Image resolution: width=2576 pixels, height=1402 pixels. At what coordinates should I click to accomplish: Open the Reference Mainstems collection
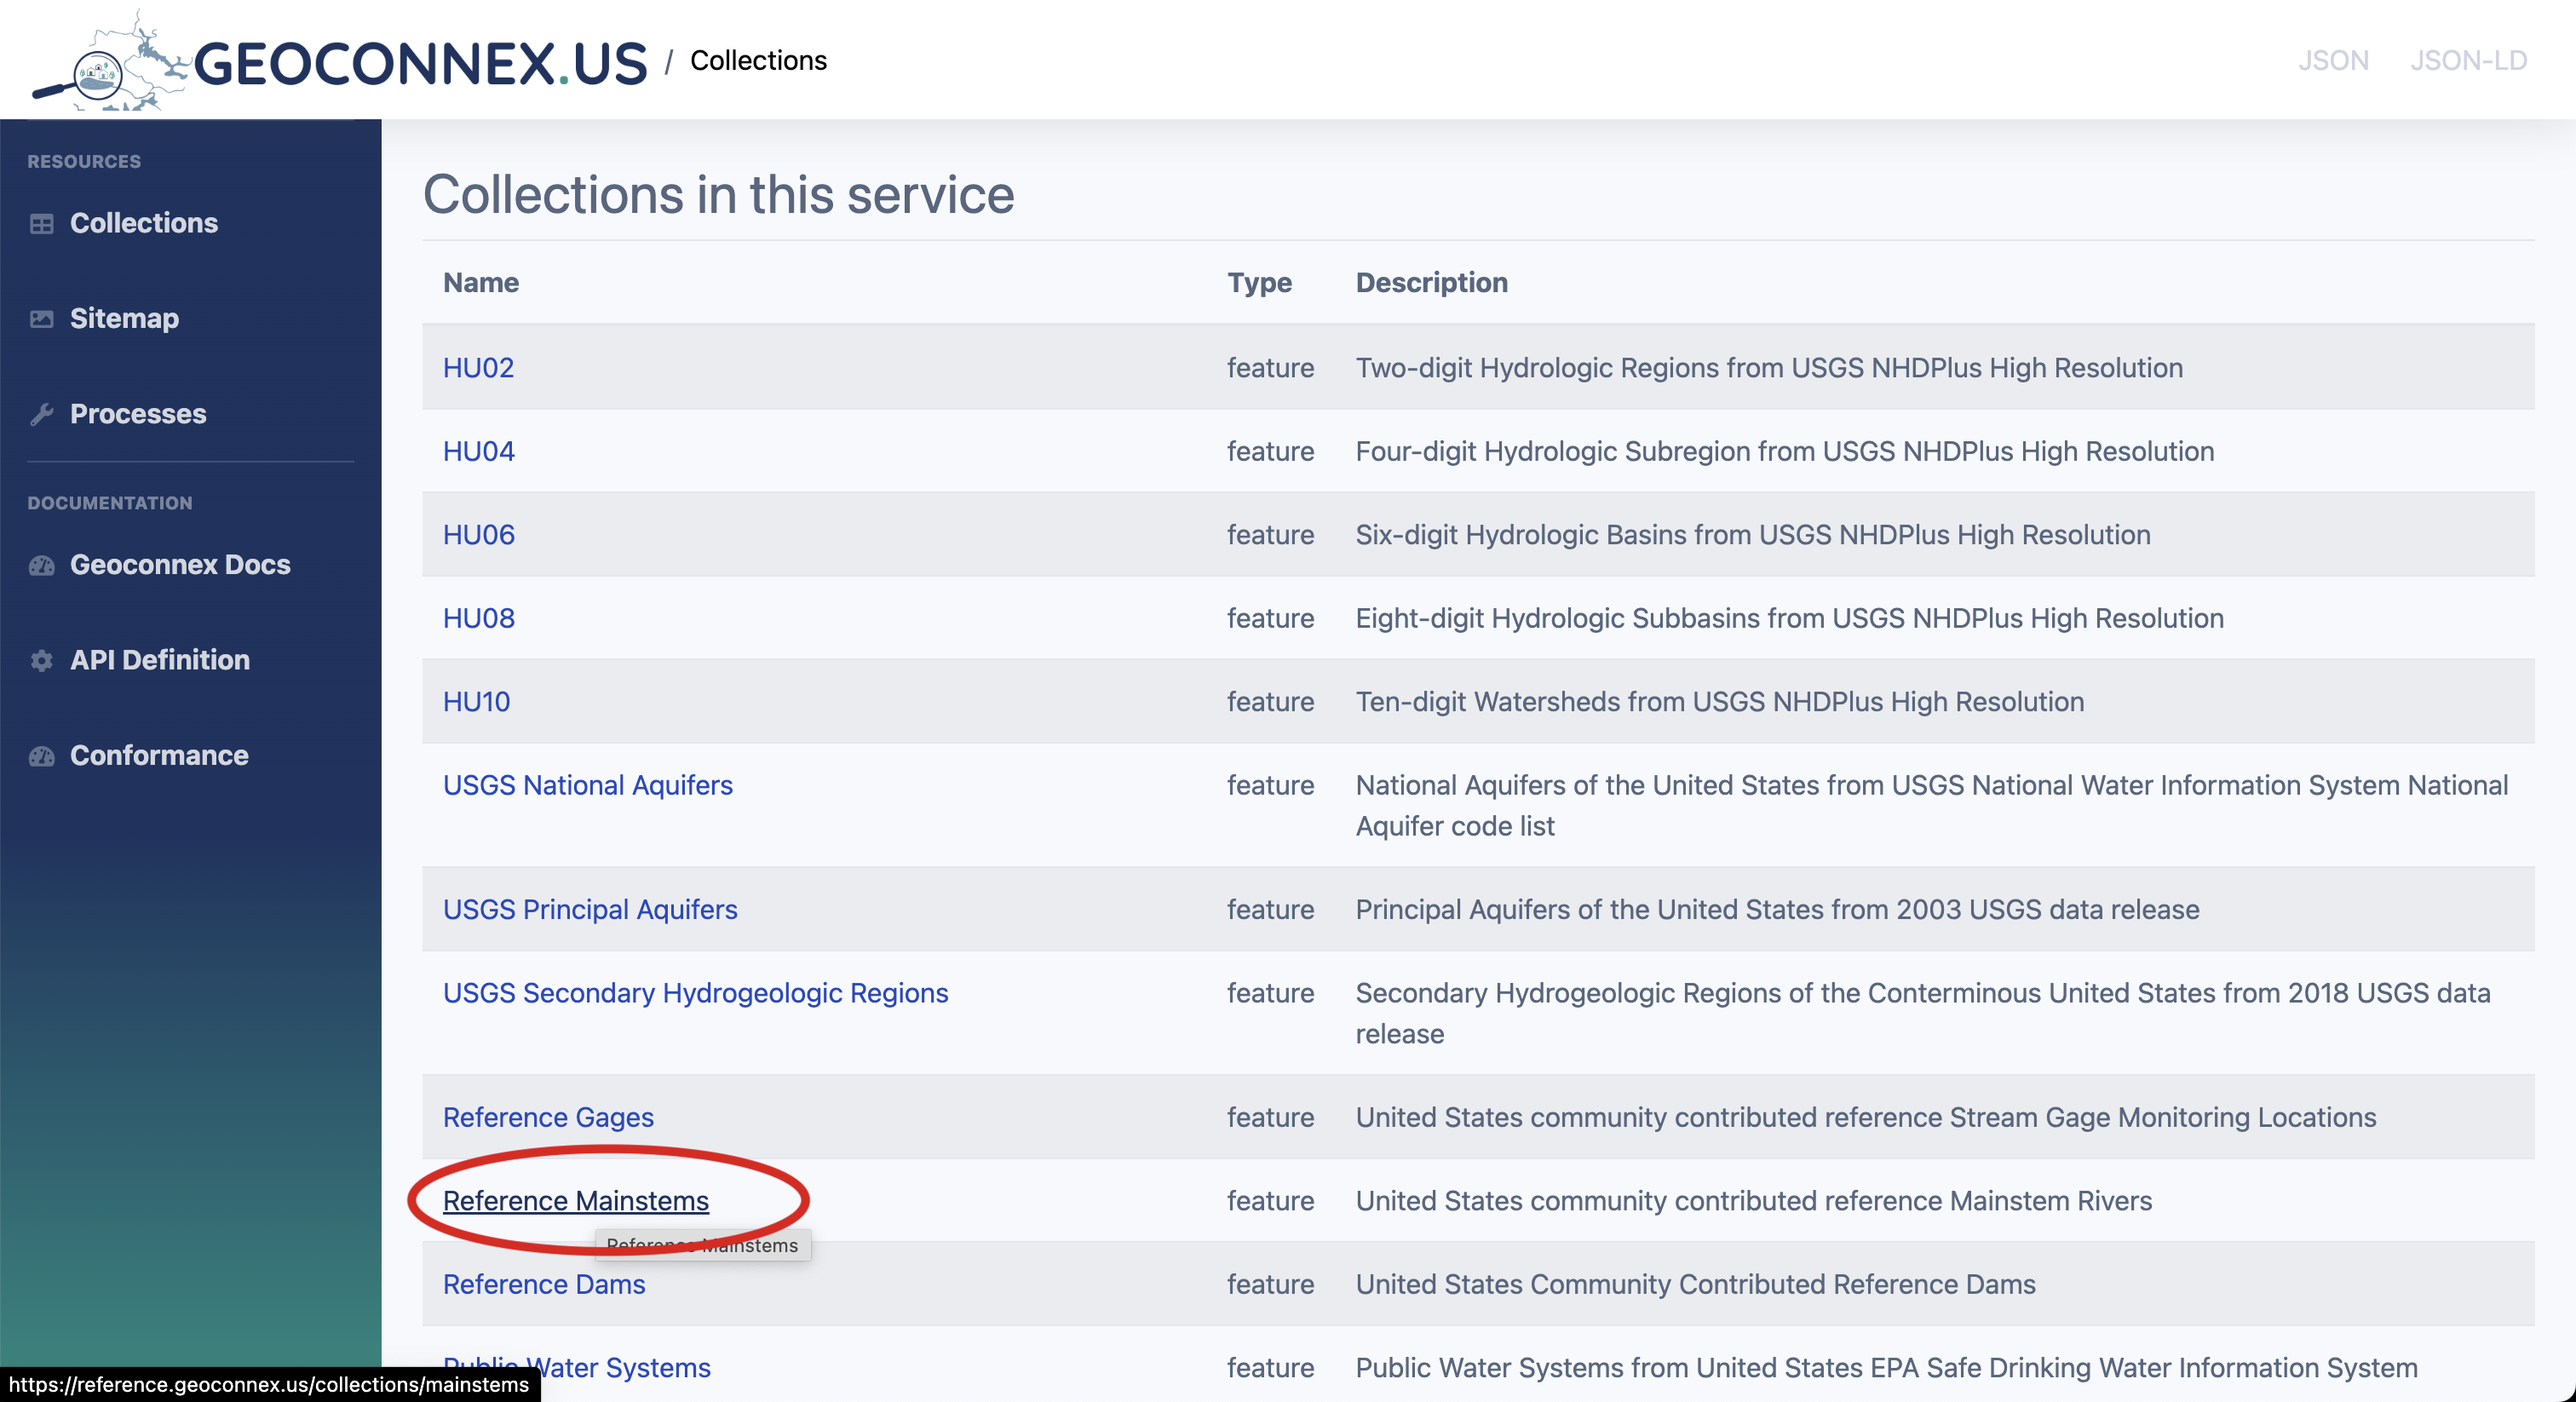pyautogui.click(x=575, y=1198)
